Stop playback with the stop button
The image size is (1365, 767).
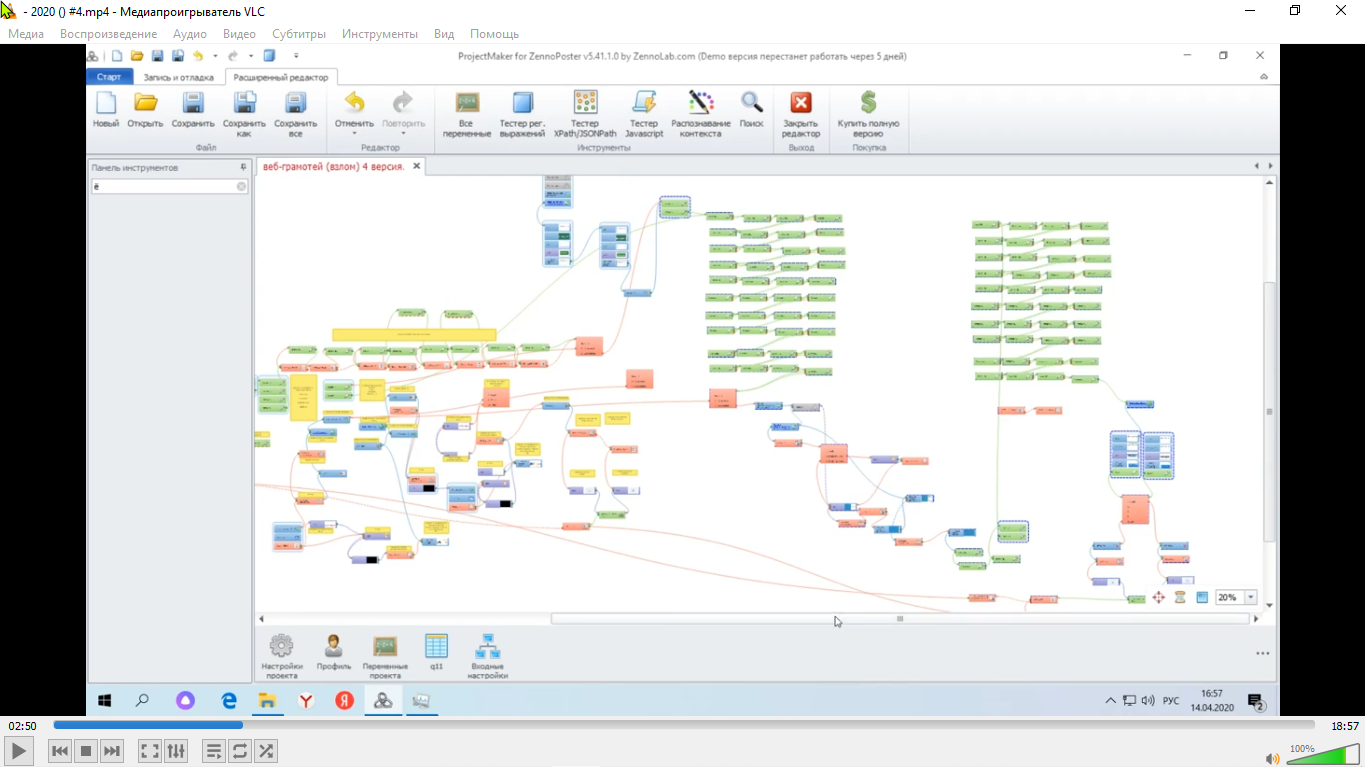86,751
